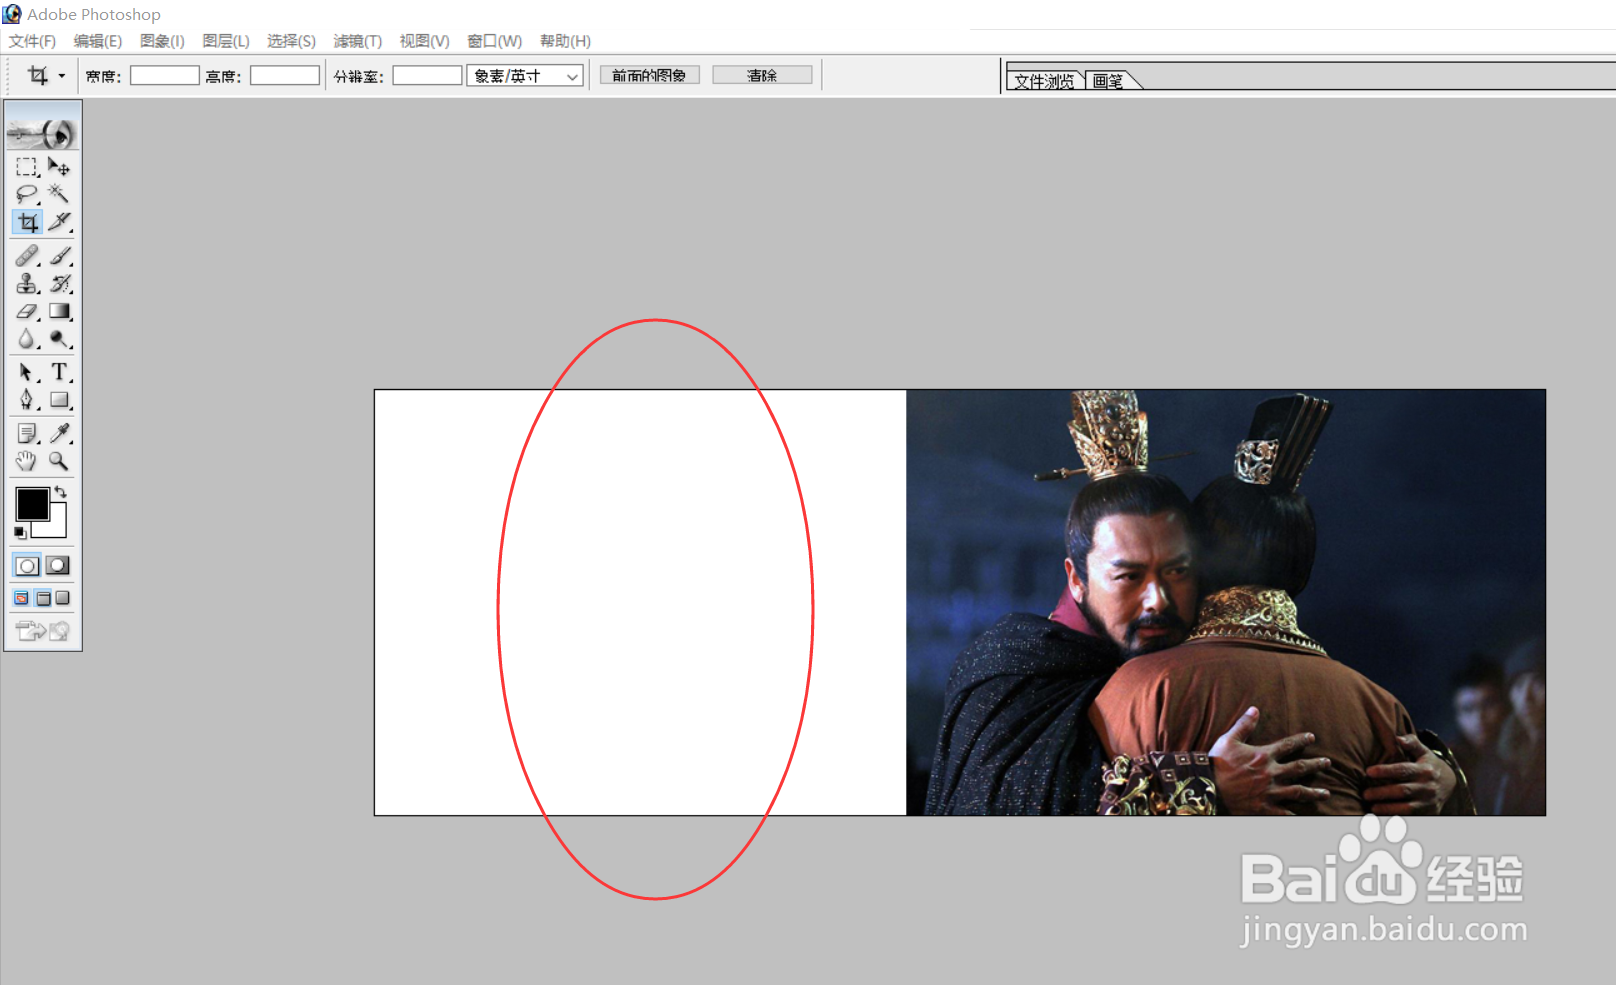Click the 清除 button
The image size is (1616, 985).
762,76
